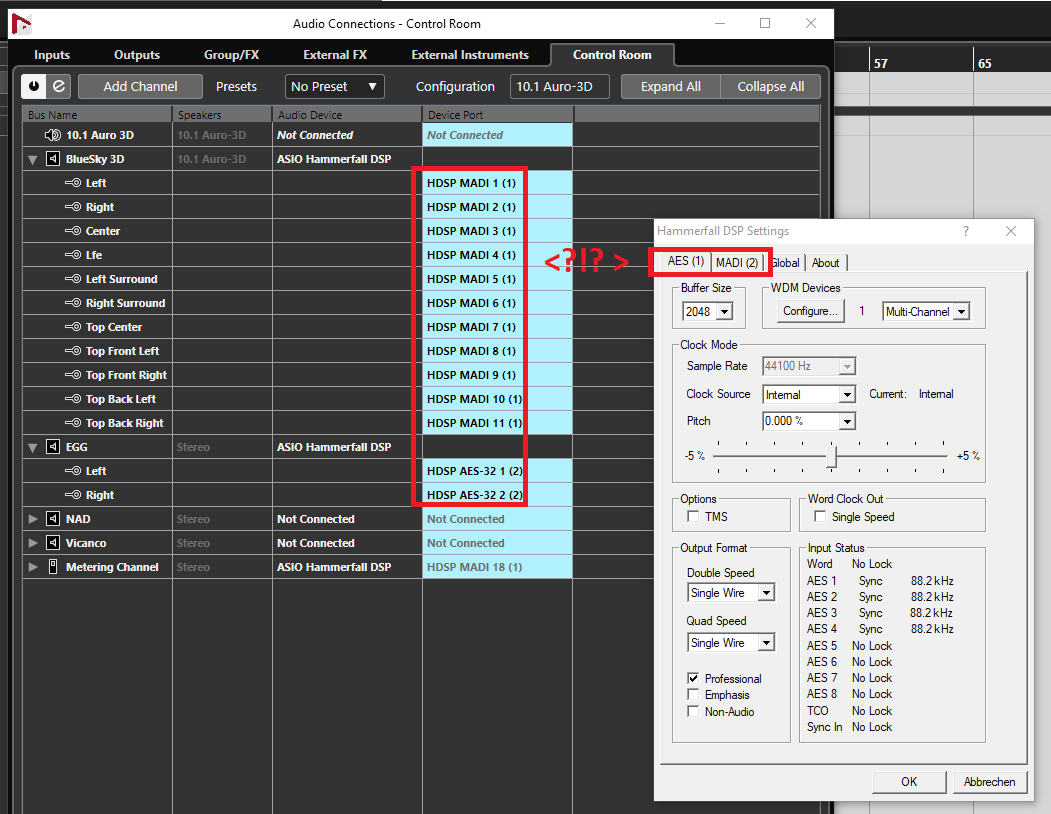The height and width of the screenshot is (814, 1051).
Task: Click the HDSP MADI 1 (1) device port
Action: [497, 183]
